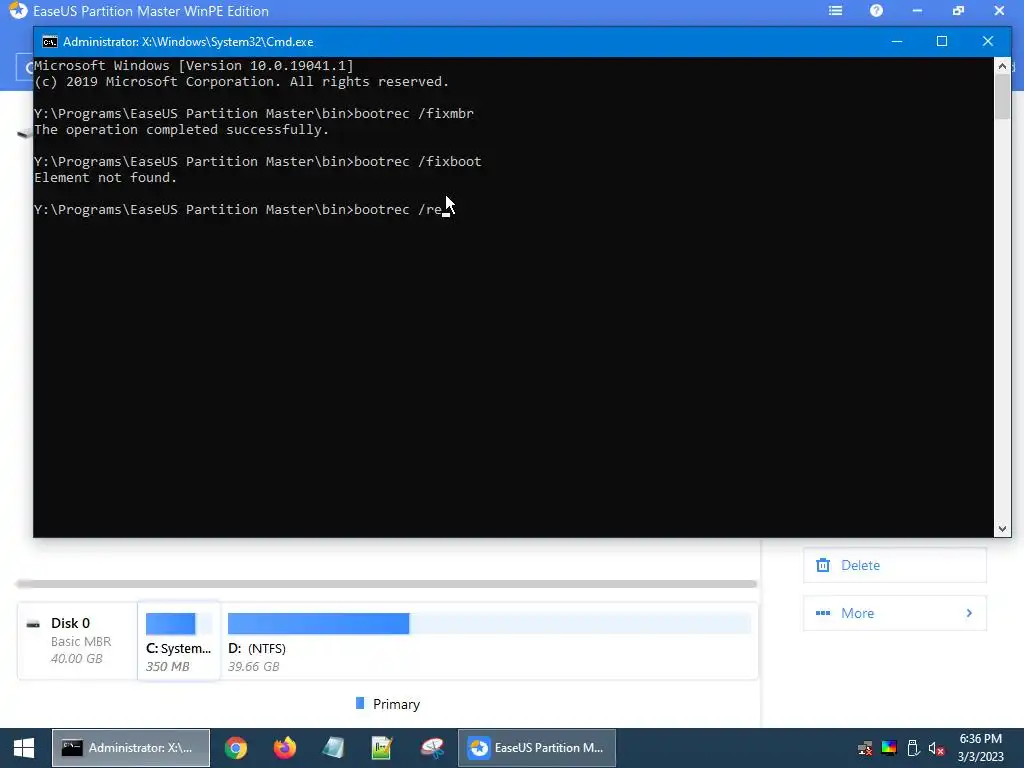Screen dimensions: 1024x768
Task: Select the D: (NTFS) partition block
Action: [x=489, y=641]
